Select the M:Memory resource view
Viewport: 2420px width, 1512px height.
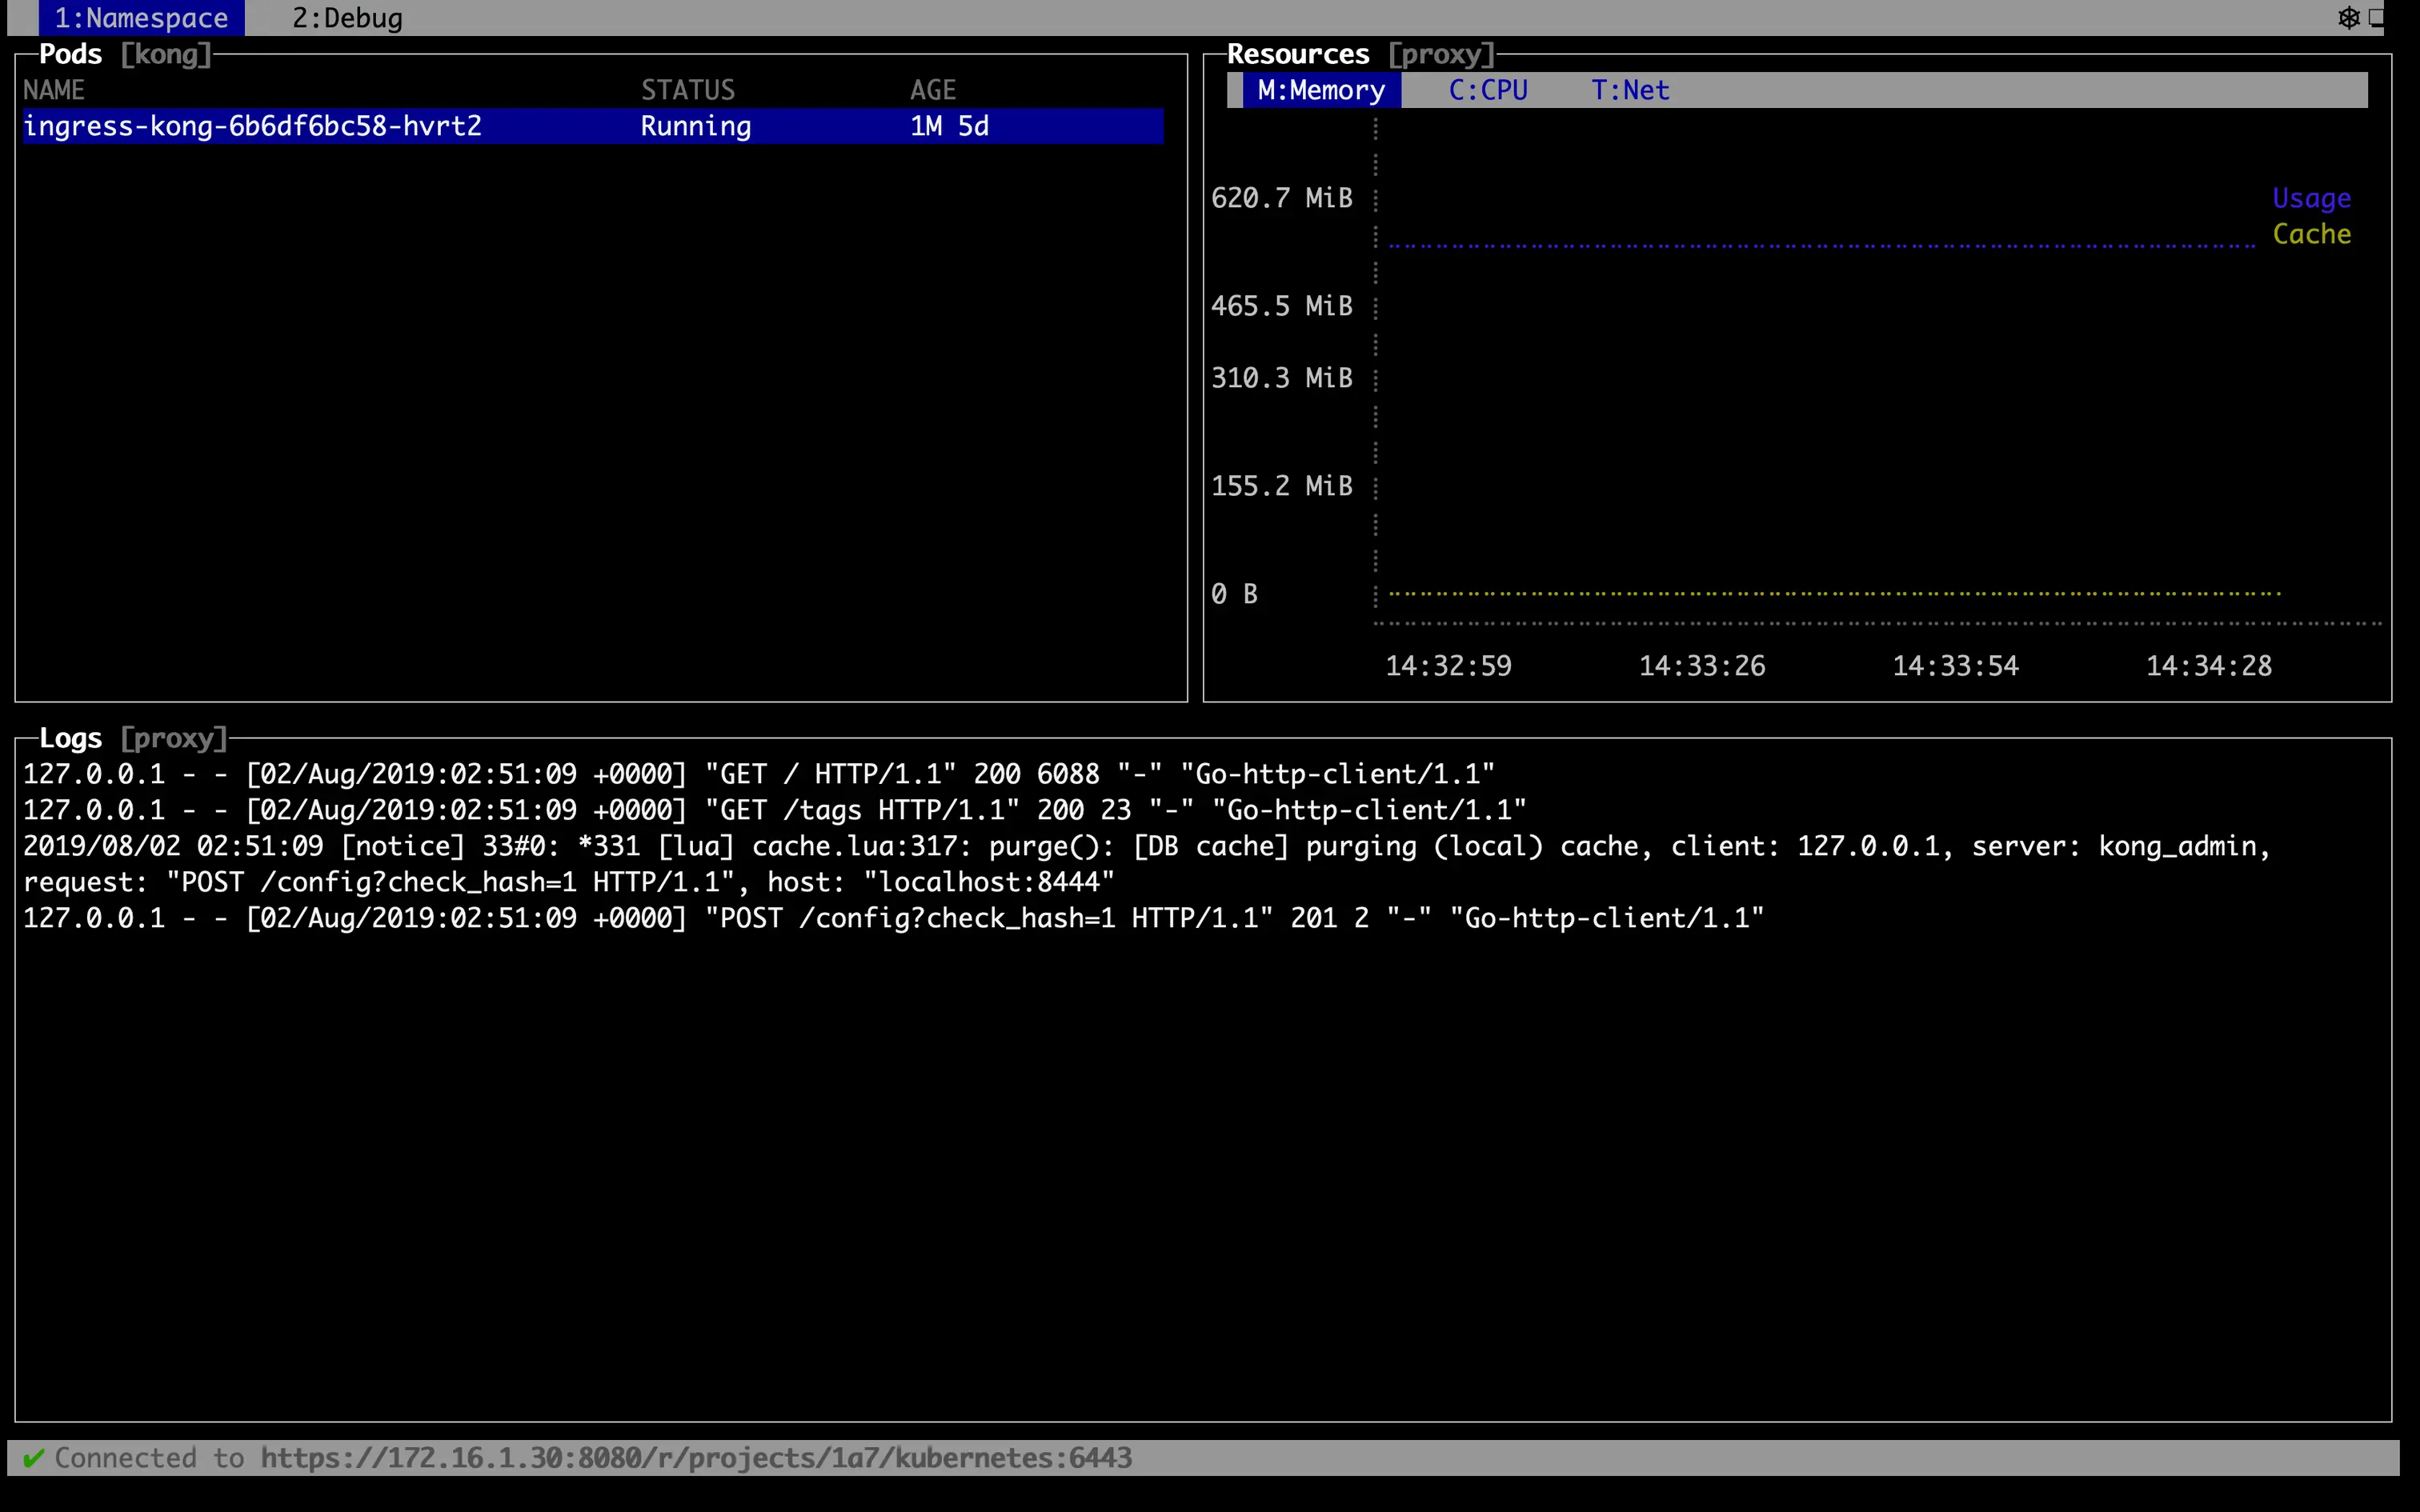tap(1320, 90)
